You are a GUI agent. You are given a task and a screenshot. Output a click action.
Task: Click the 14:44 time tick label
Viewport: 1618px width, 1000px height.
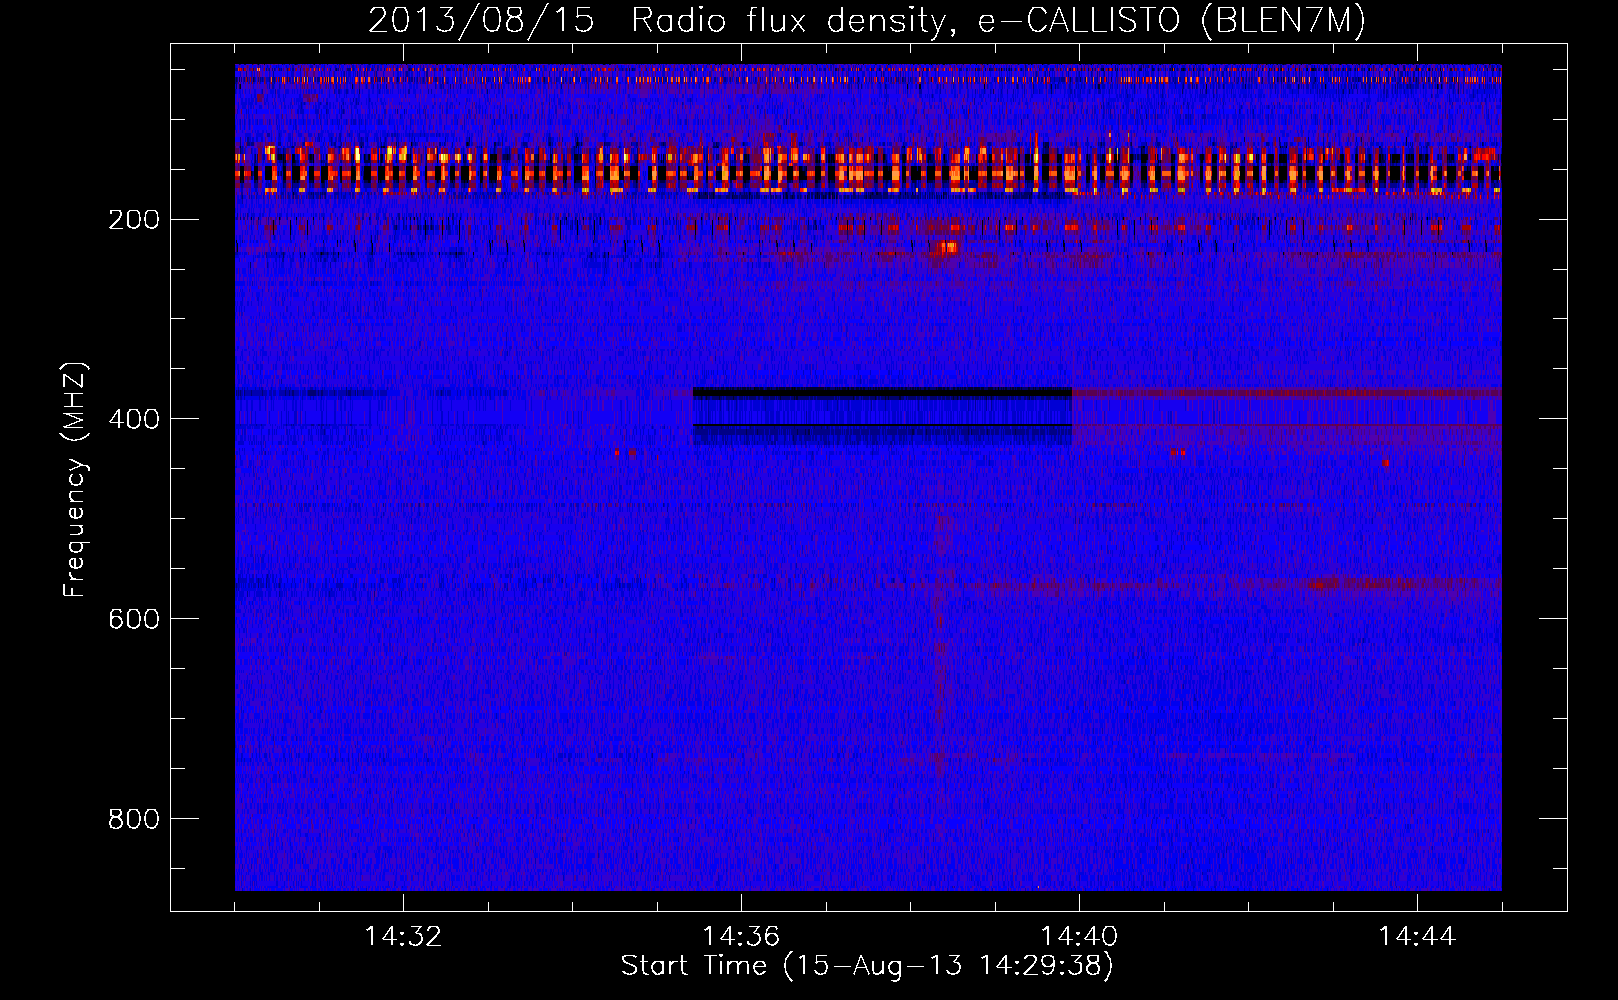[x=1417, y=936]
